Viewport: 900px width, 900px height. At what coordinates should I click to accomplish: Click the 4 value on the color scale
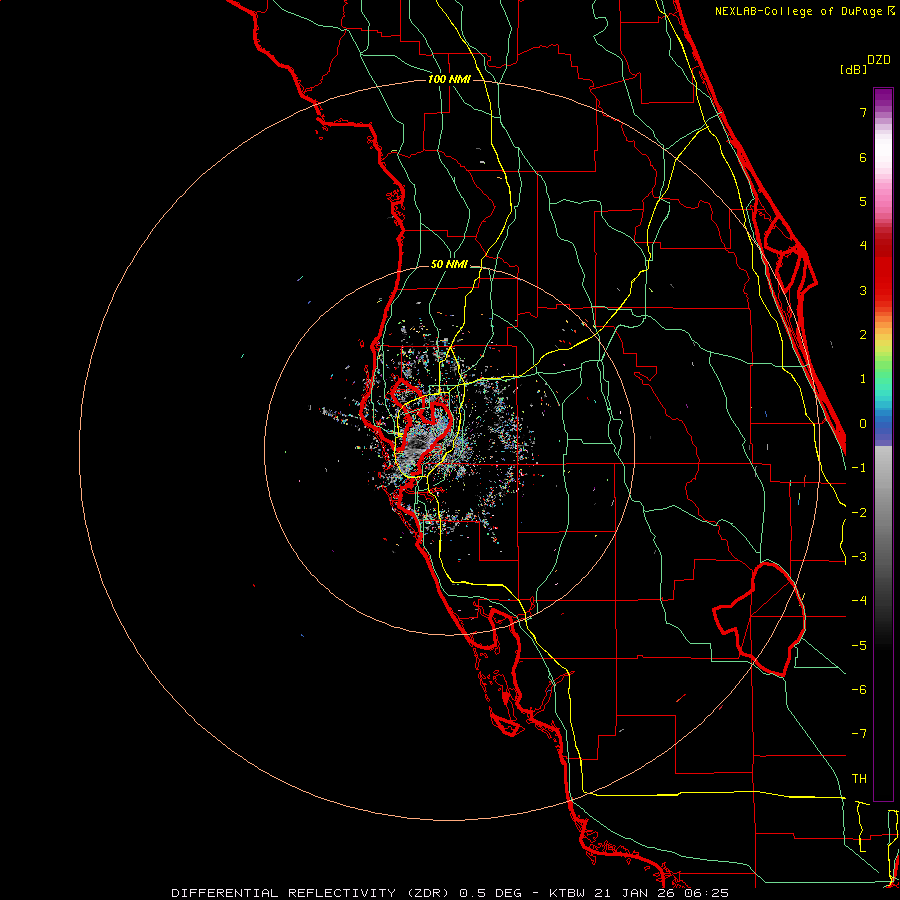[x=863, y=246]
